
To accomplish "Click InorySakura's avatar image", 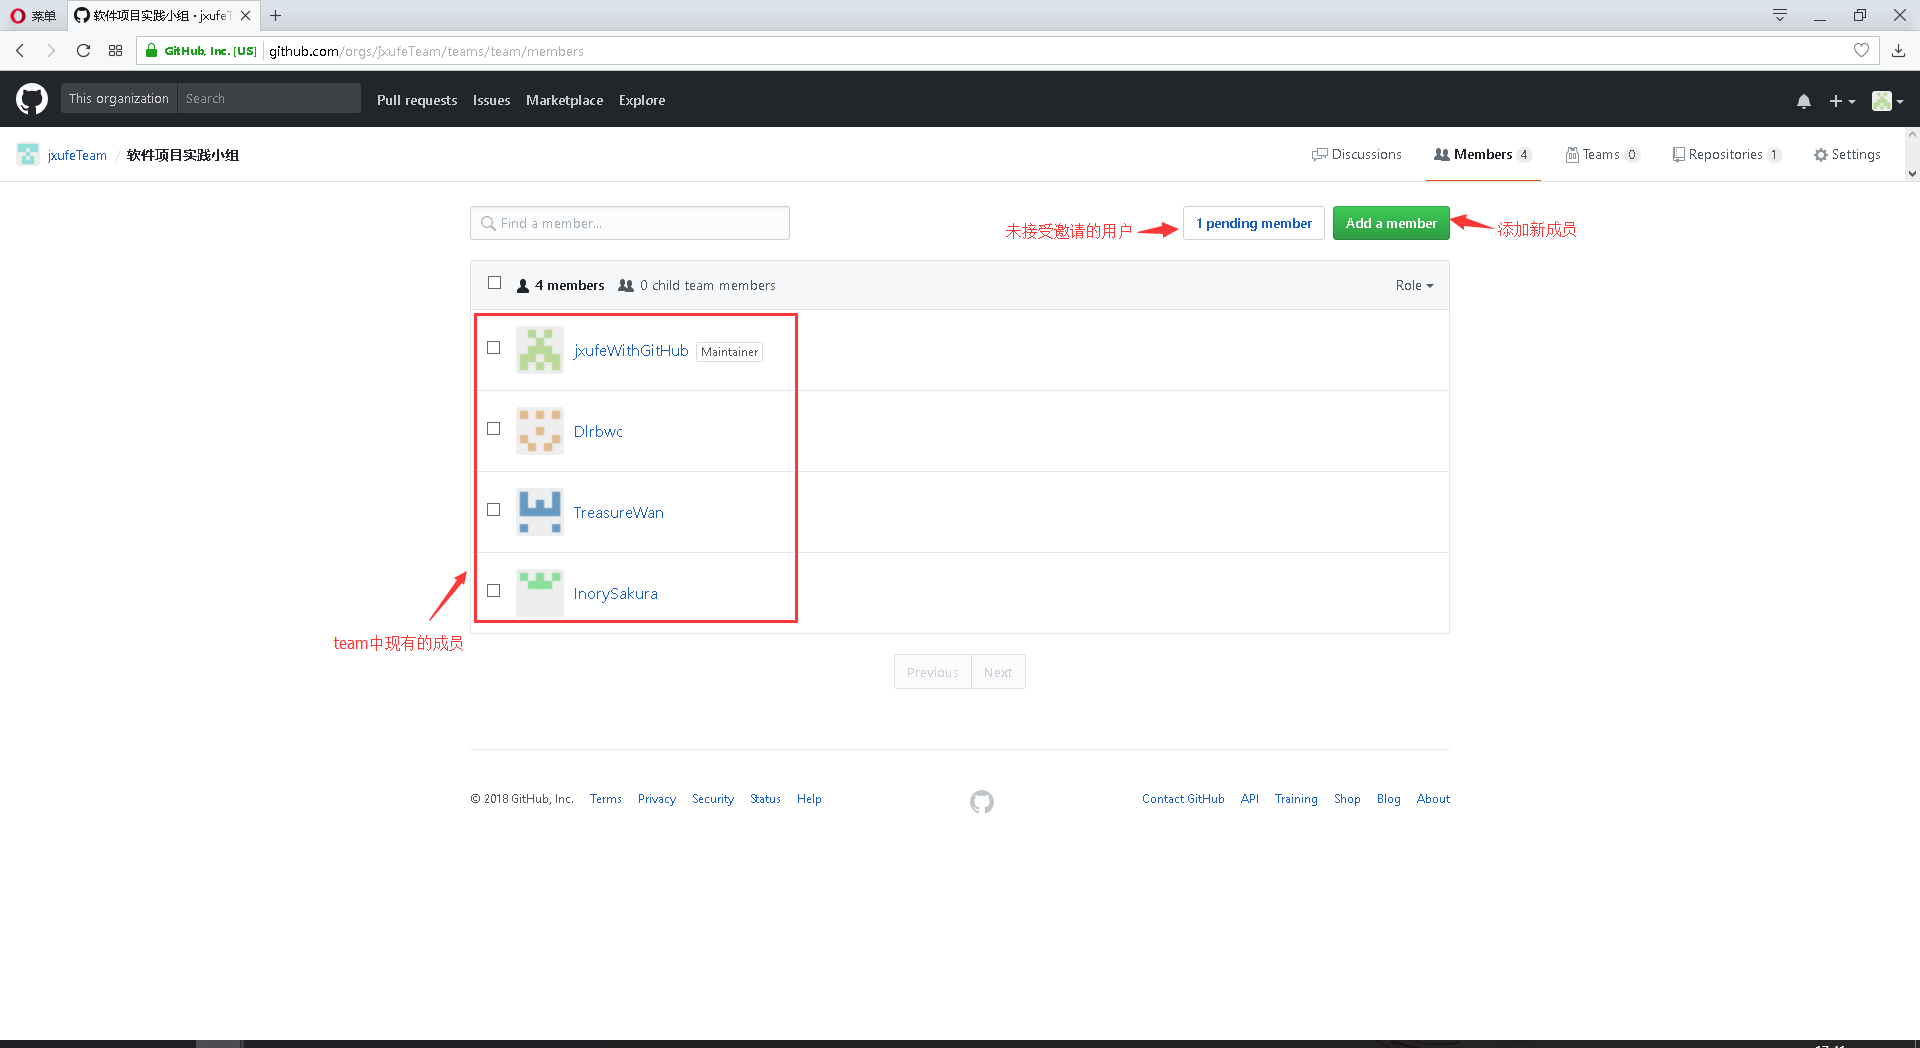I will click(540, 593).
